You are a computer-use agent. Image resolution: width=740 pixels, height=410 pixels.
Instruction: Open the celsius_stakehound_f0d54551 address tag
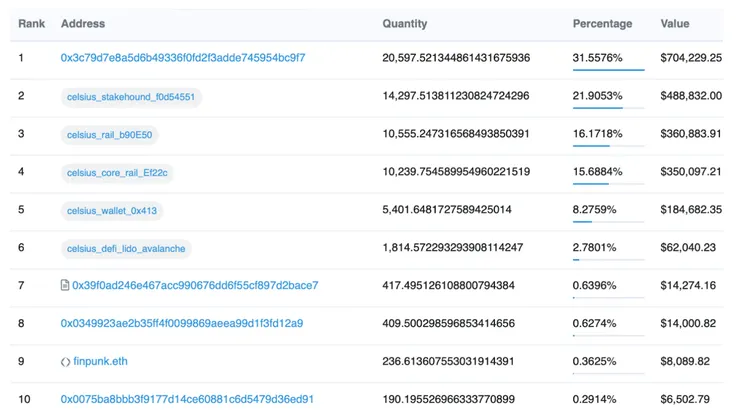coord(131,97)
